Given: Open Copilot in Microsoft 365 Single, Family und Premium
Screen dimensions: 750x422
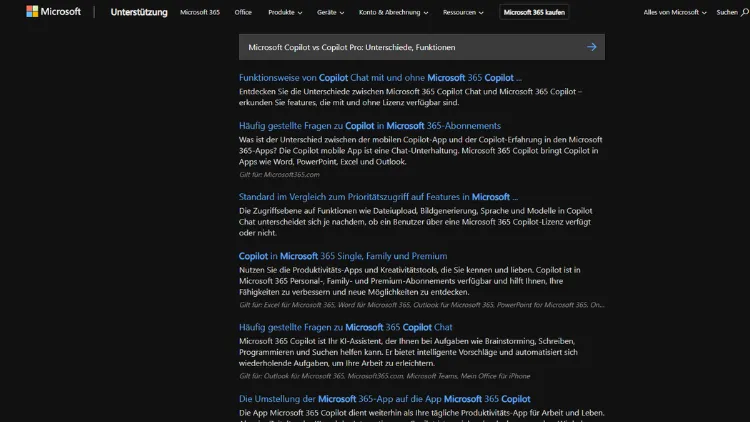Looking at the screenshot, I should pyautogui.click(x=343, y=256).
